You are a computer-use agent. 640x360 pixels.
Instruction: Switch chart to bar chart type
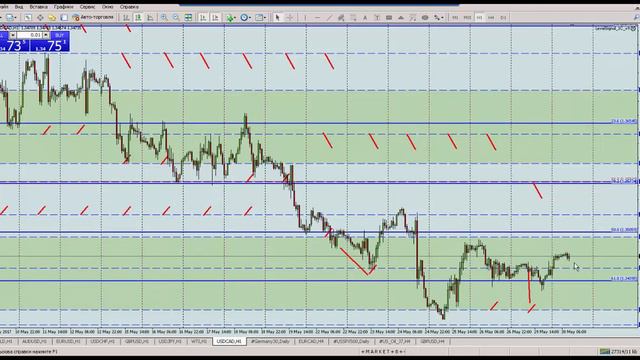(x=126, y=18)
